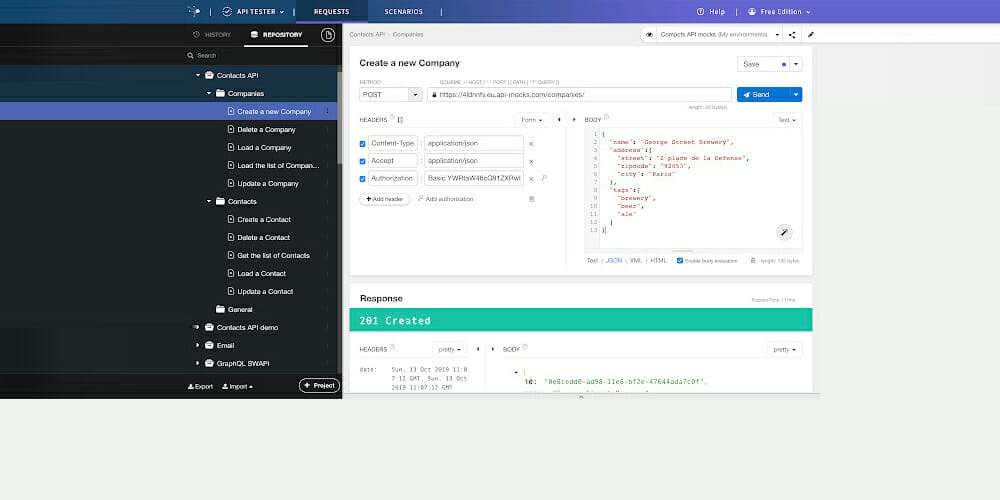Click the request URL field
This screenshot has height=500, width=1000.
(579, 94)
